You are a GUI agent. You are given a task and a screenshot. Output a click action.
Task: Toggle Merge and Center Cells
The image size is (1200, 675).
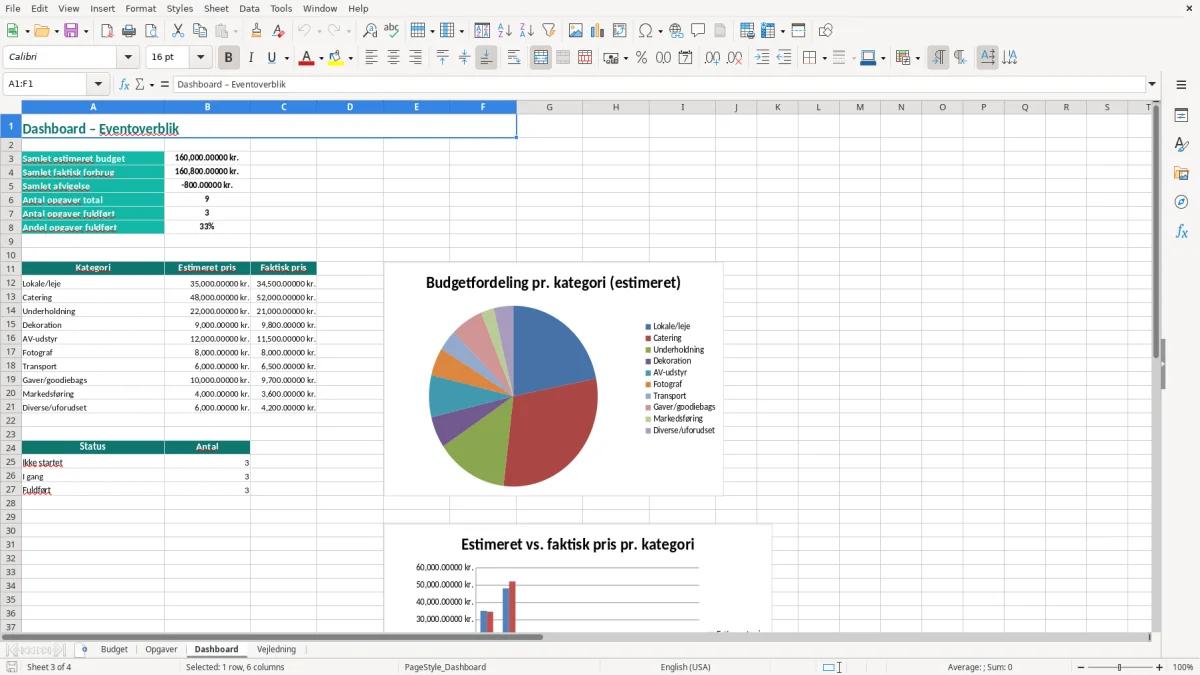coord(541,58)
